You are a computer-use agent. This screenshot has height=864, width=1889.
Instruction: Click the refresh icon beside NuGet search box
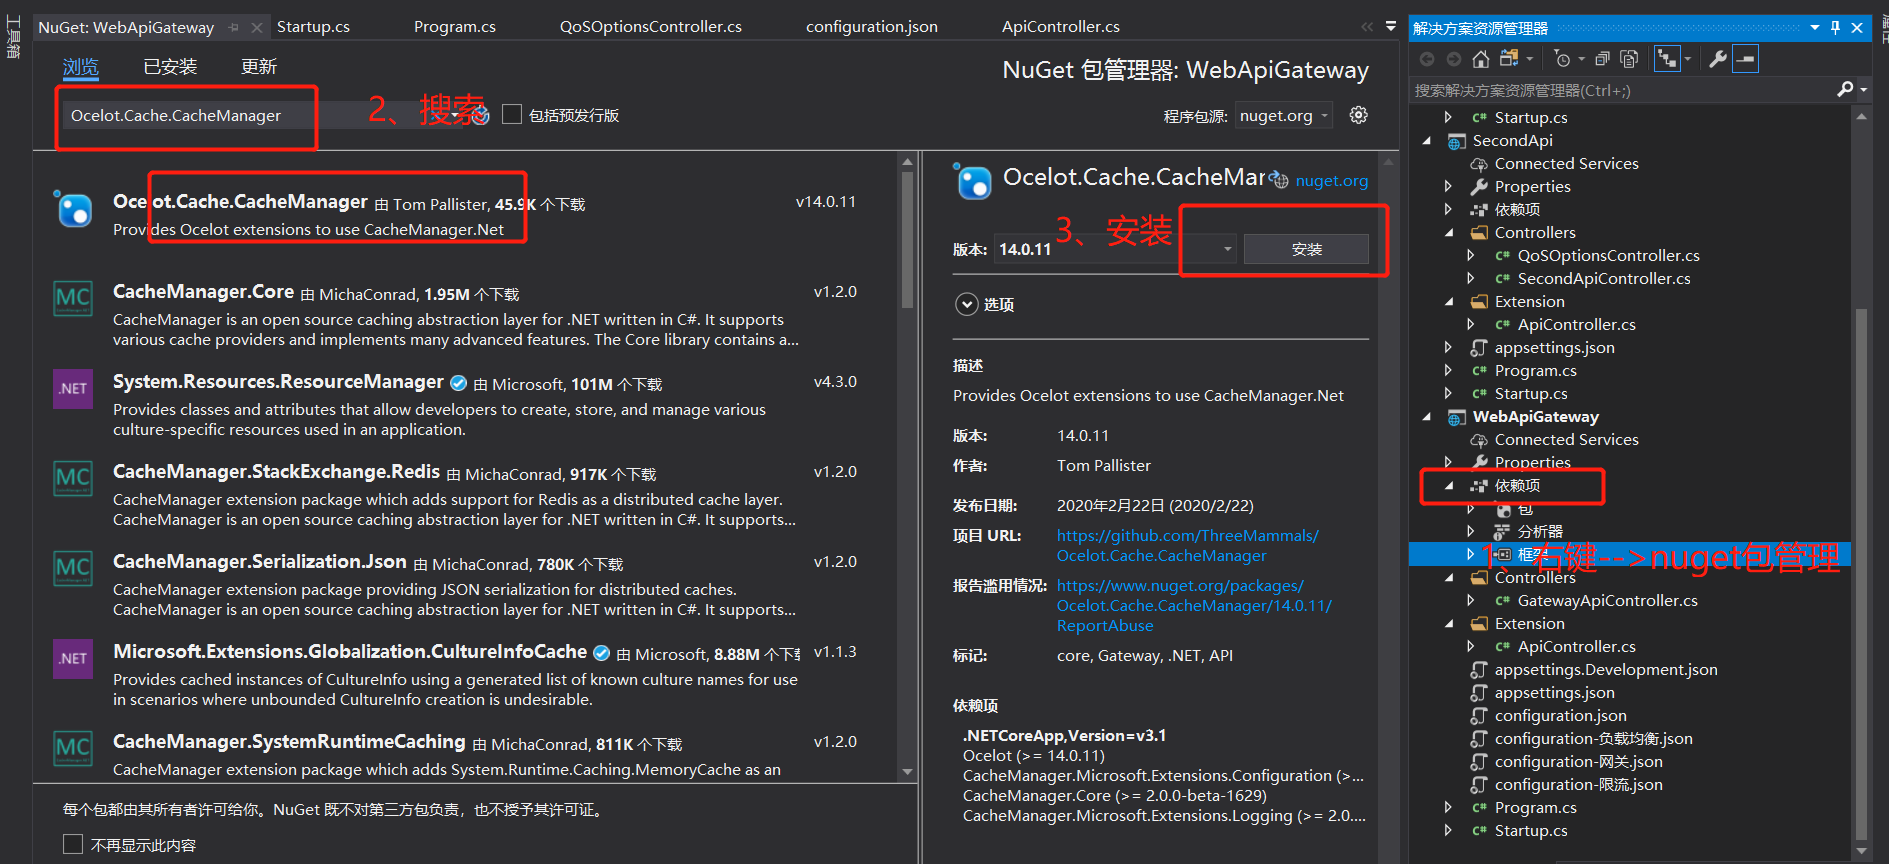[x=481, y=116]
